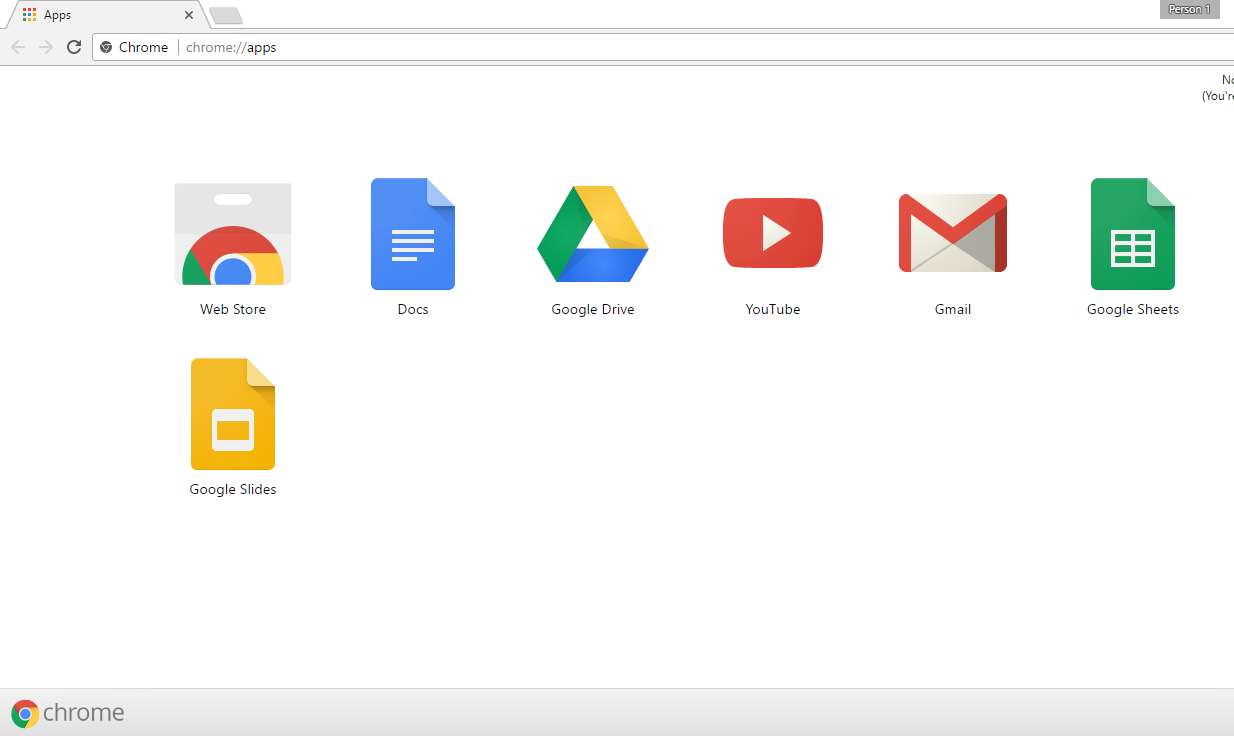Click the back navigation arrow
1234x736 pixels.
coord(18,47)
